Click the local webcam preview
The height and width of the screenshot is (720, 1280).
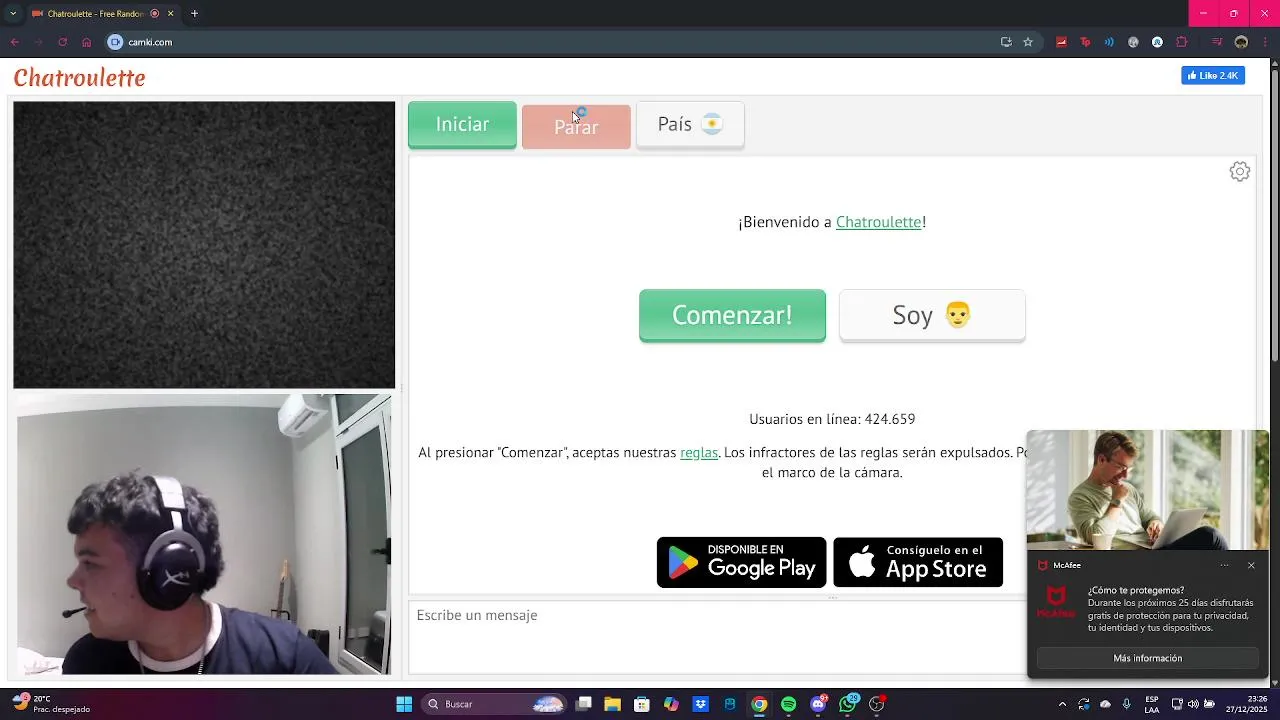[x=204, y=534]
